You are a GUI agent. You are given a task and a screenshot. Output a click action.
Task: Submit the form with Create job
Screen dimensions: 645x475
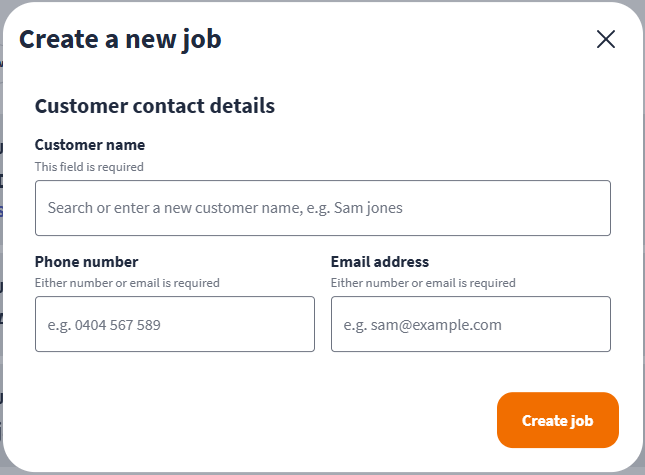(557, 420)
